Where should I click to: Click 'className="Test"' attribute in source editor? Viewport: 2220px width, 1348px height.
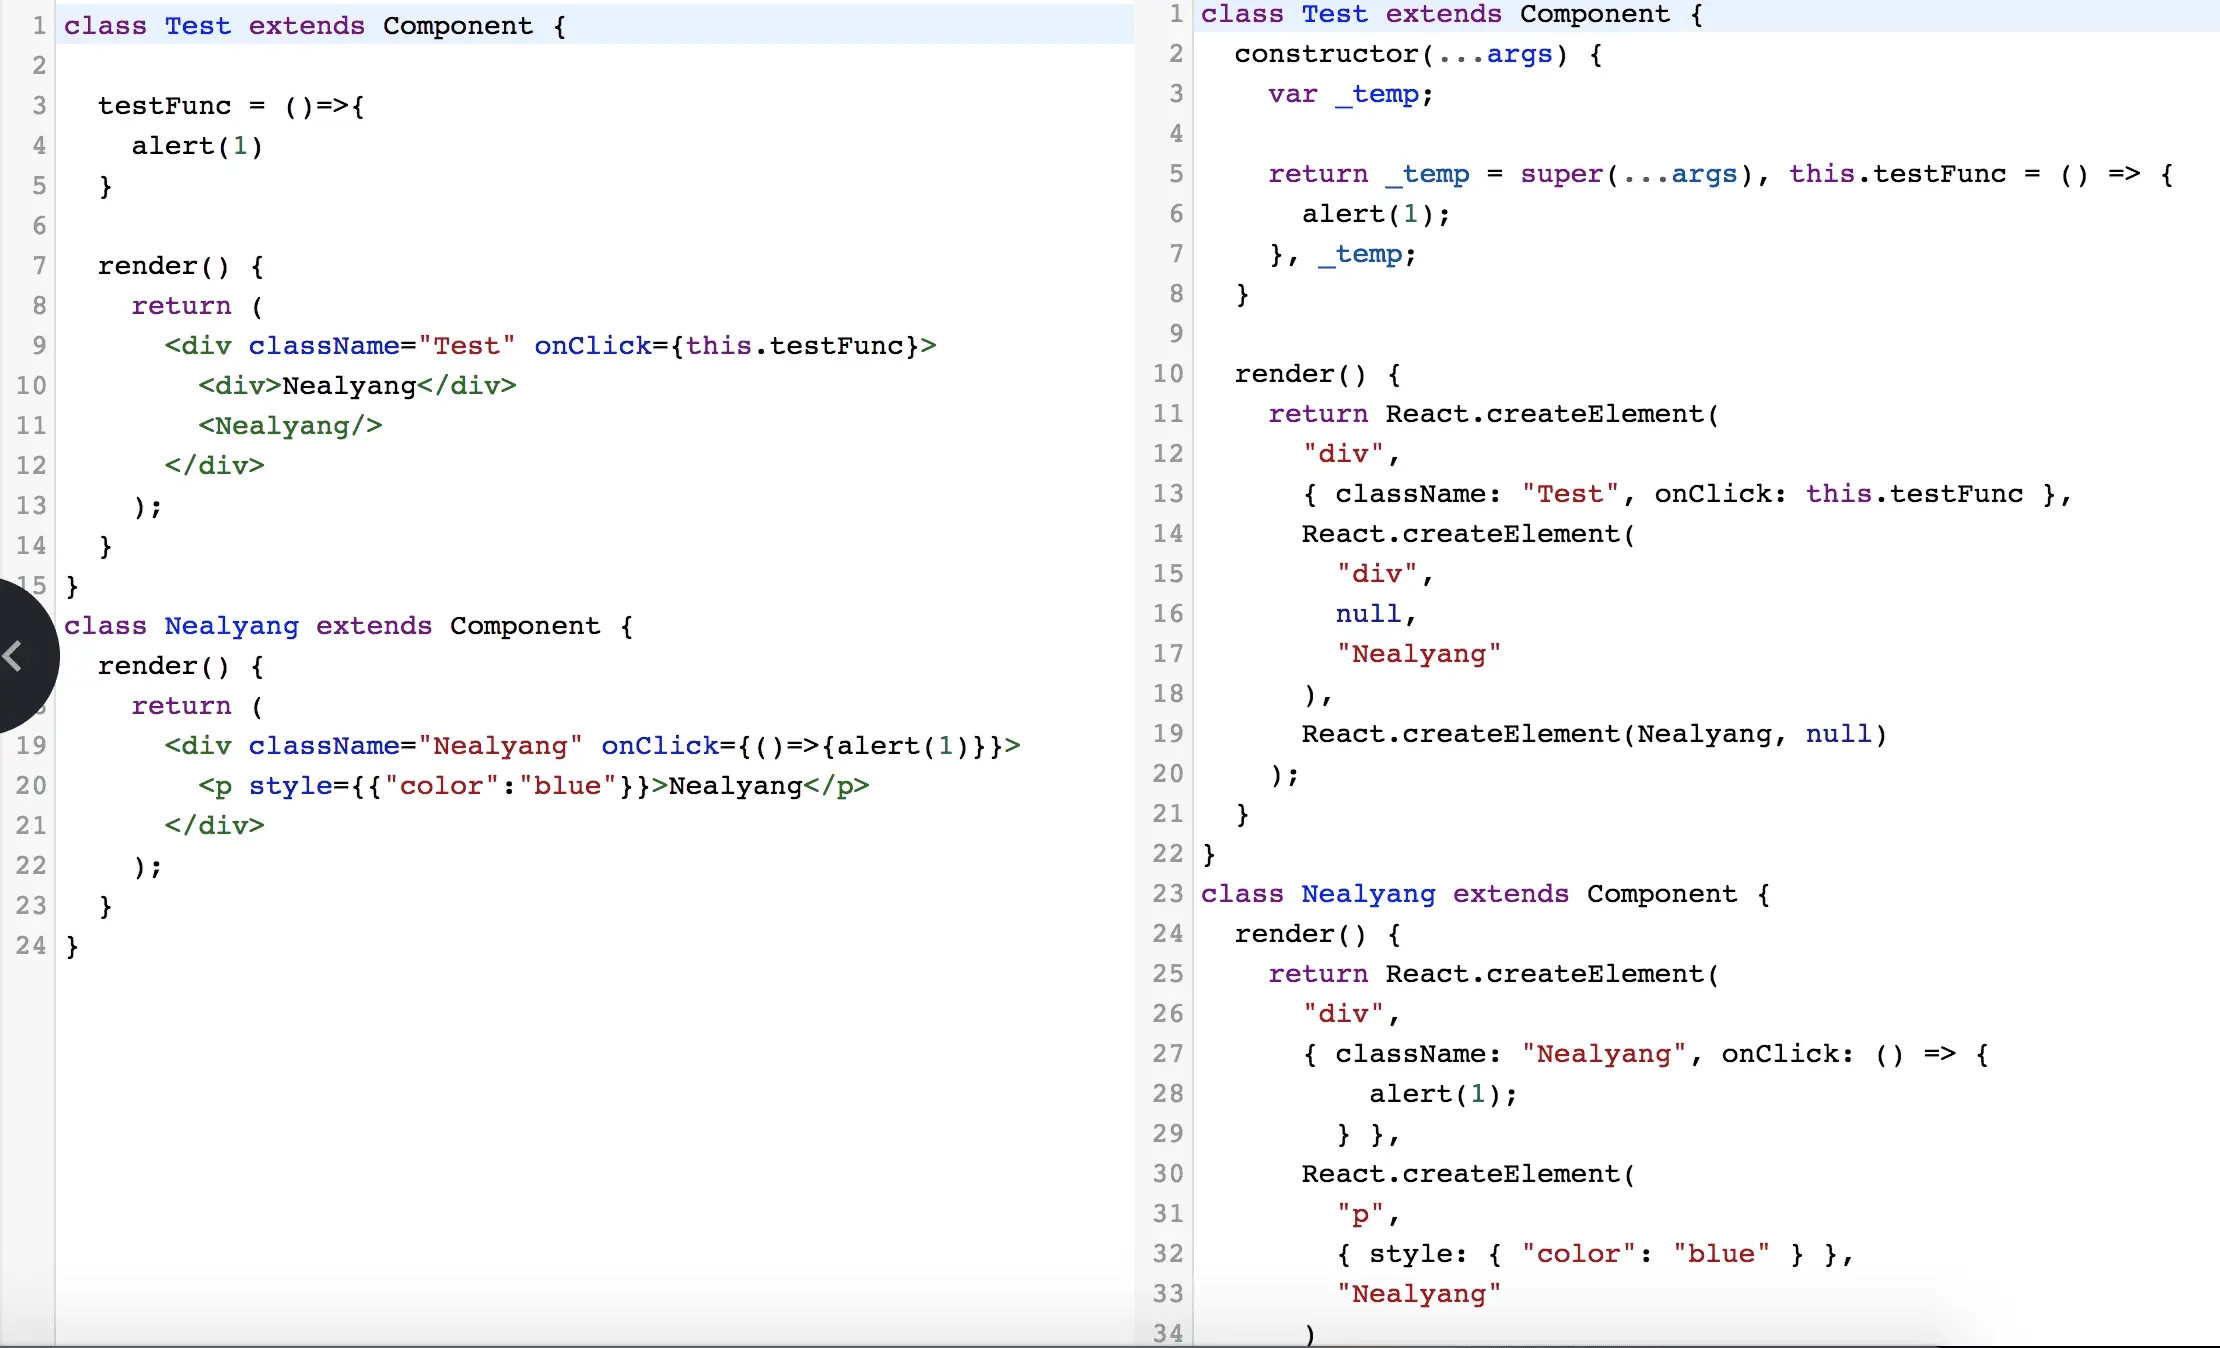click(x=381, y=346)
